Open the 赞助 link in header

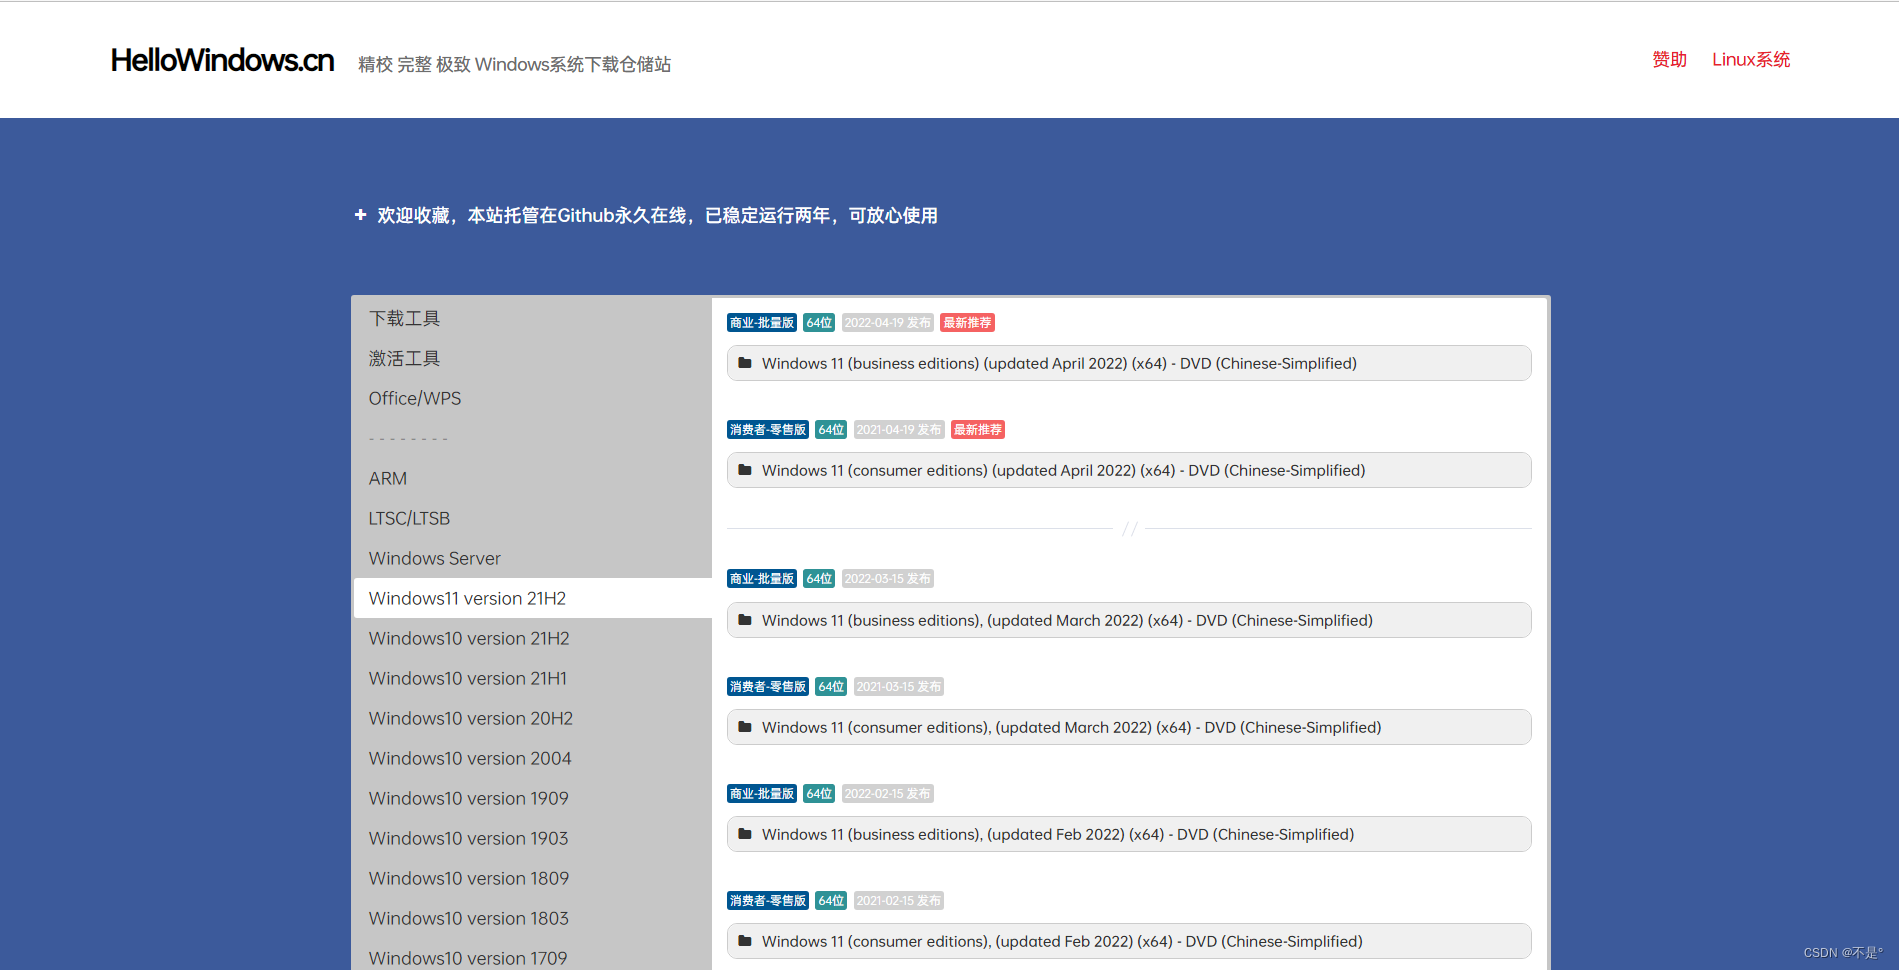click(1669, 60)
